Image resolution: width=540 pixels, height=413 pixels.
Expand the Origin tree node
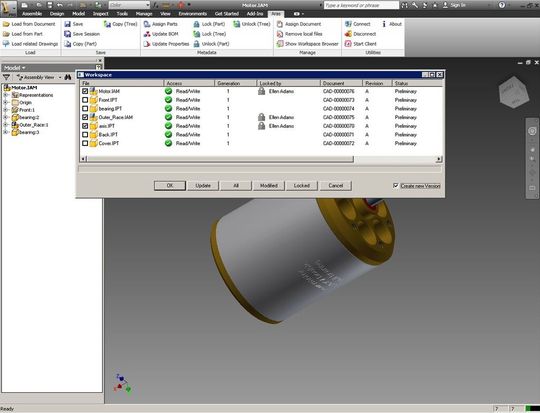tap(6, 102)
